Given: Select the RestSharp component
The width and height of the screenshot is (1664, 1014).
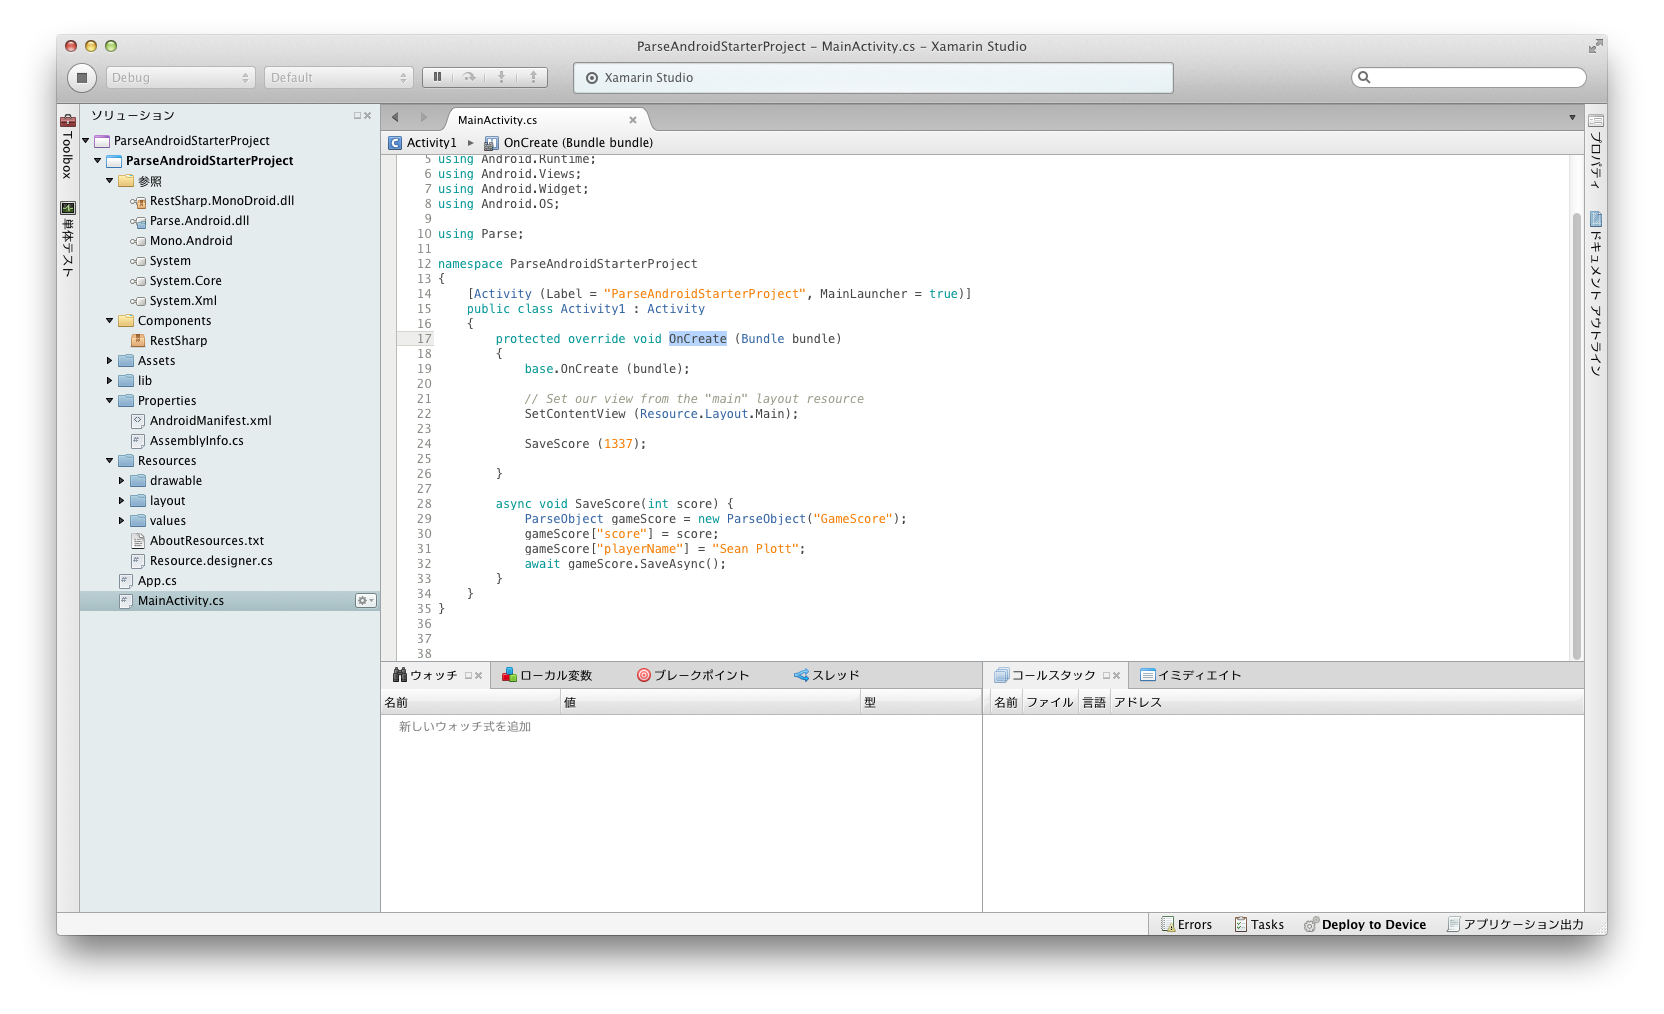Looking at the screenshot, I should click(x=178, y=341).
